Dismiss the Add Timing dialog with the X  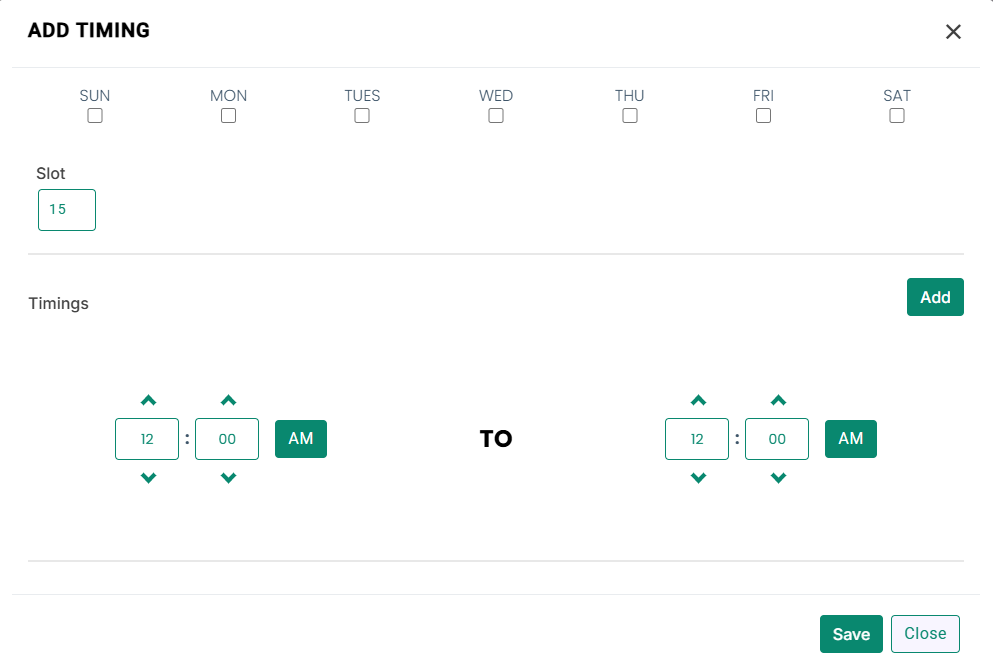953,32
